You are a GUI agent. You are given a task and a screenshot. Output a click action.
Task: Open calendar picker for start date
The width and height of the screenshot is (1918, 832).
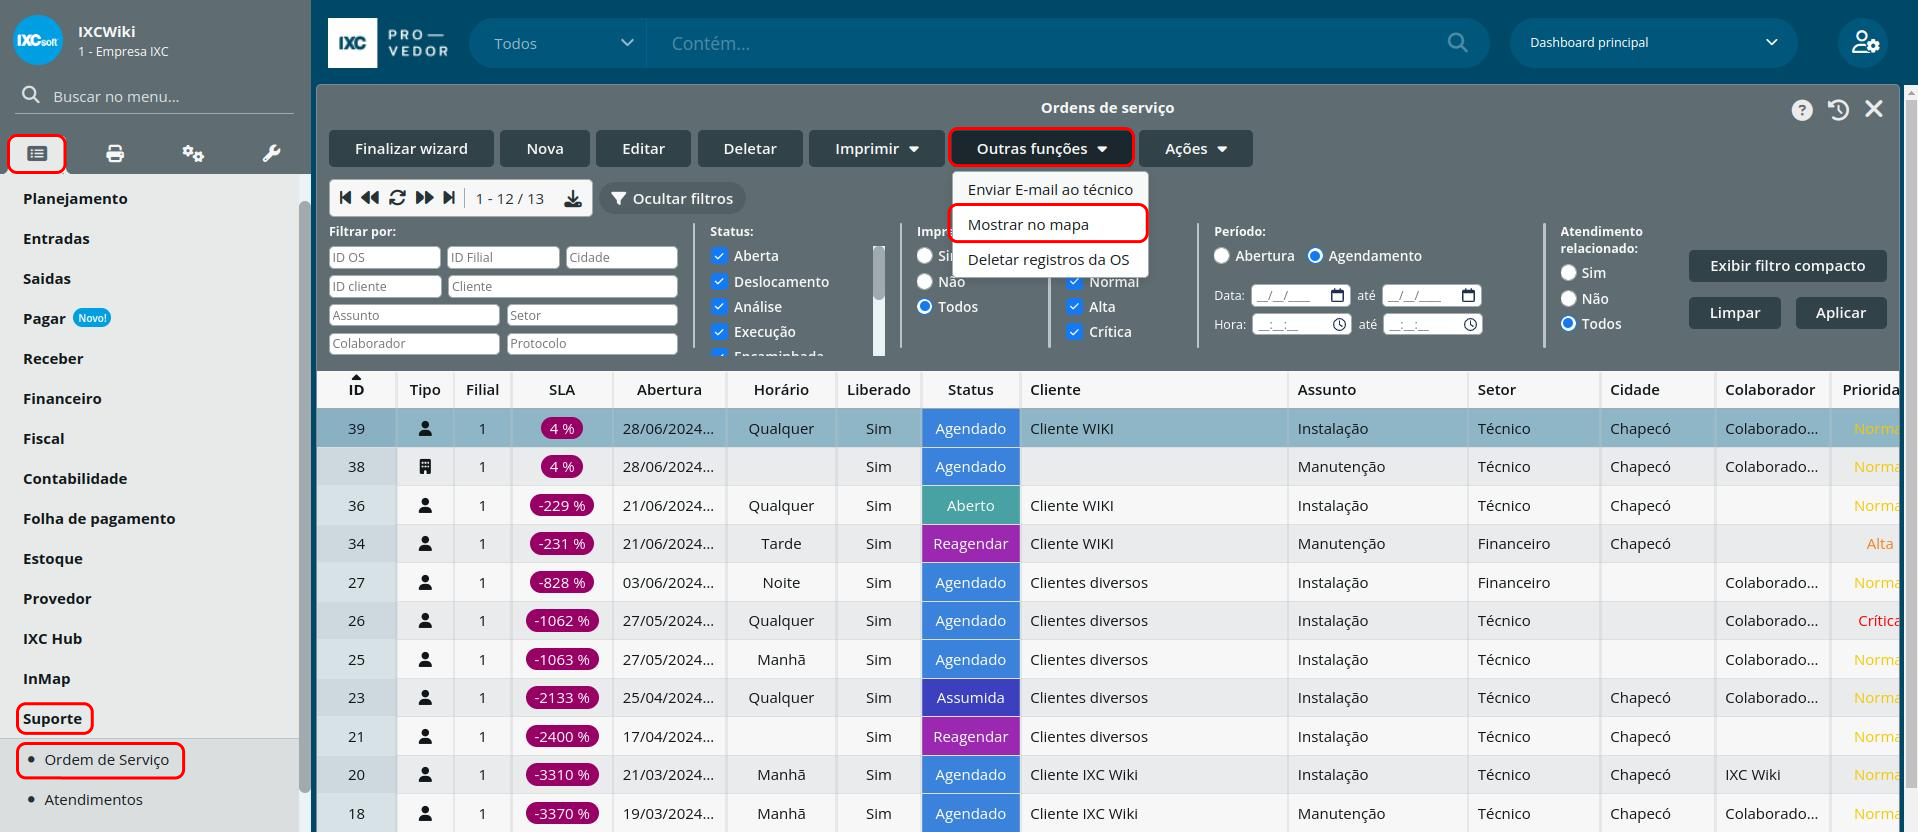1337,295
